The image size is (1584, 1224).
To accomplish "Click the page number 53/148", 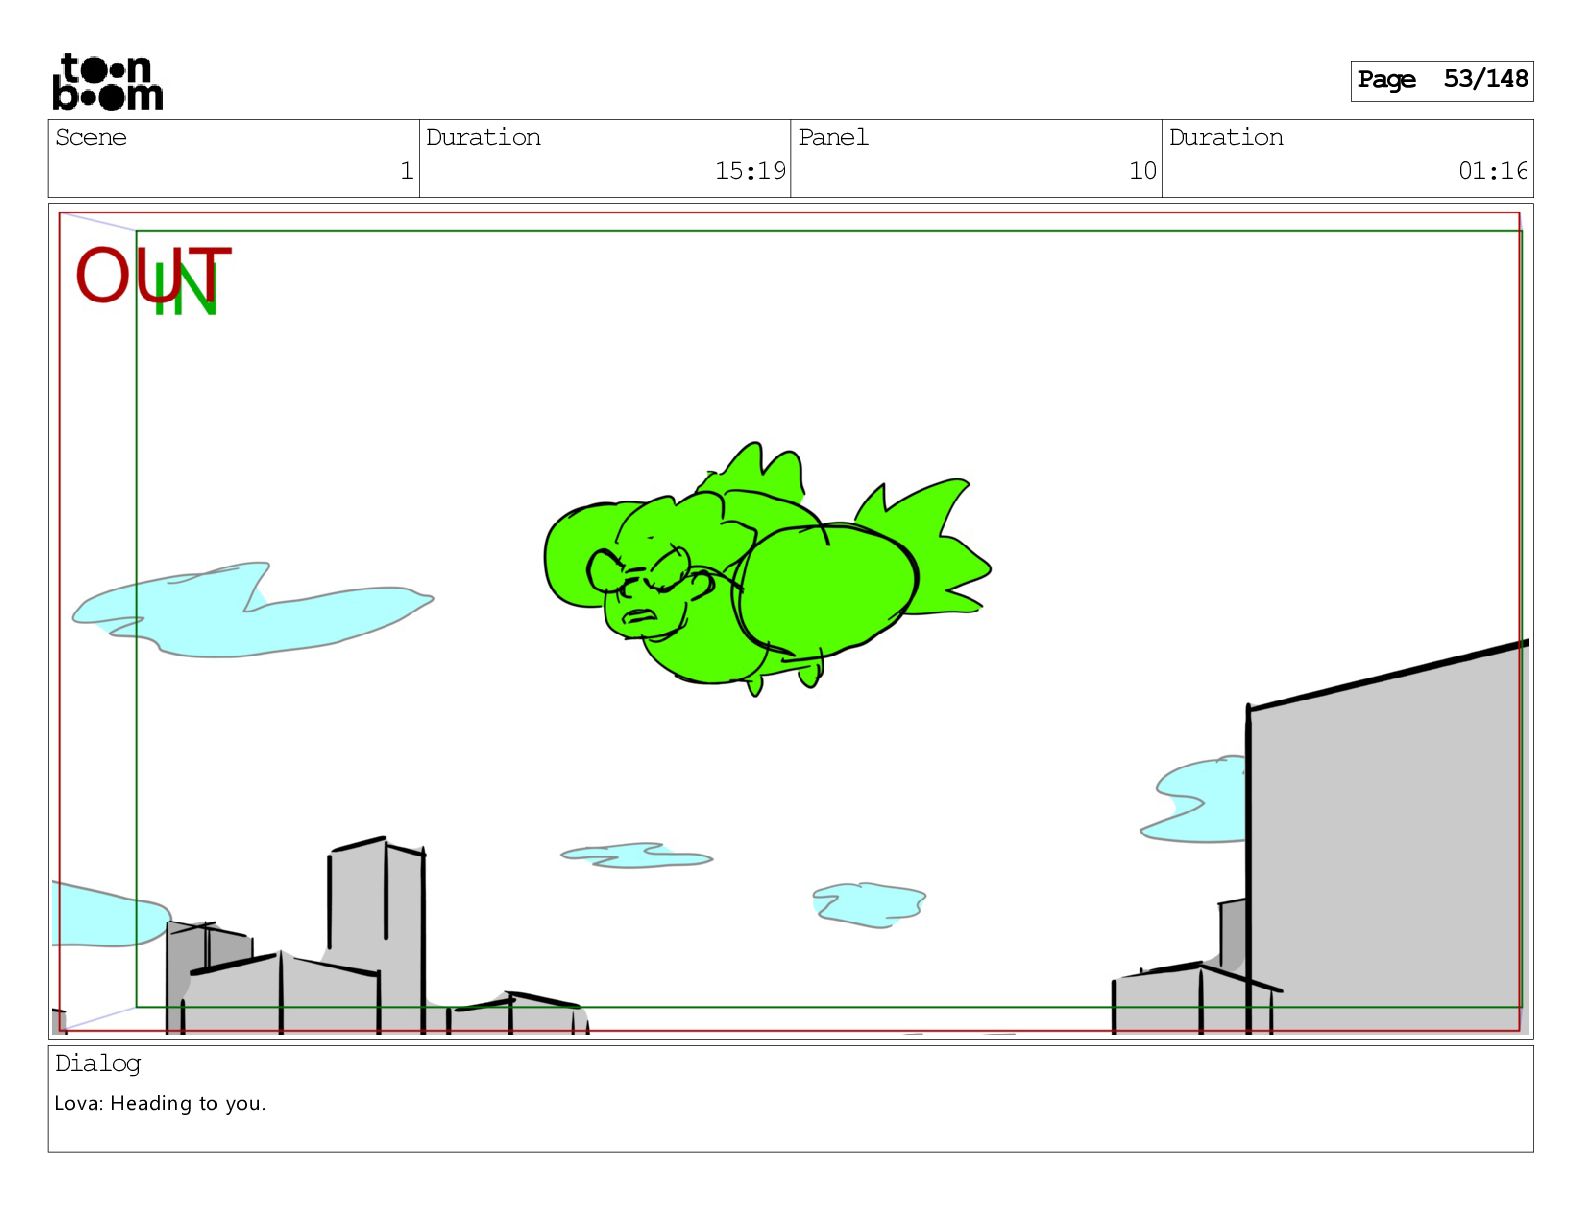I will click(1485, 79).
